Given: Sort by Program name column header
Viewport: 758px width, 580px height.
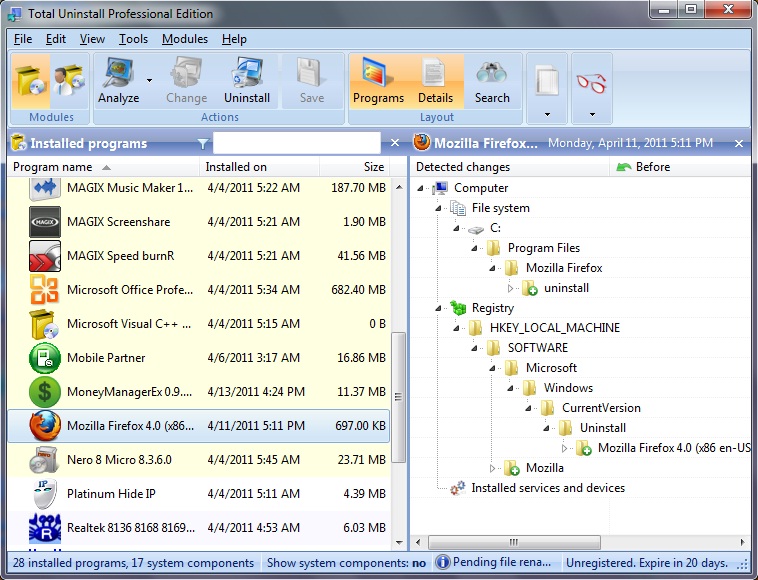Looking at the screenshot, I should [x=103, y=167].
